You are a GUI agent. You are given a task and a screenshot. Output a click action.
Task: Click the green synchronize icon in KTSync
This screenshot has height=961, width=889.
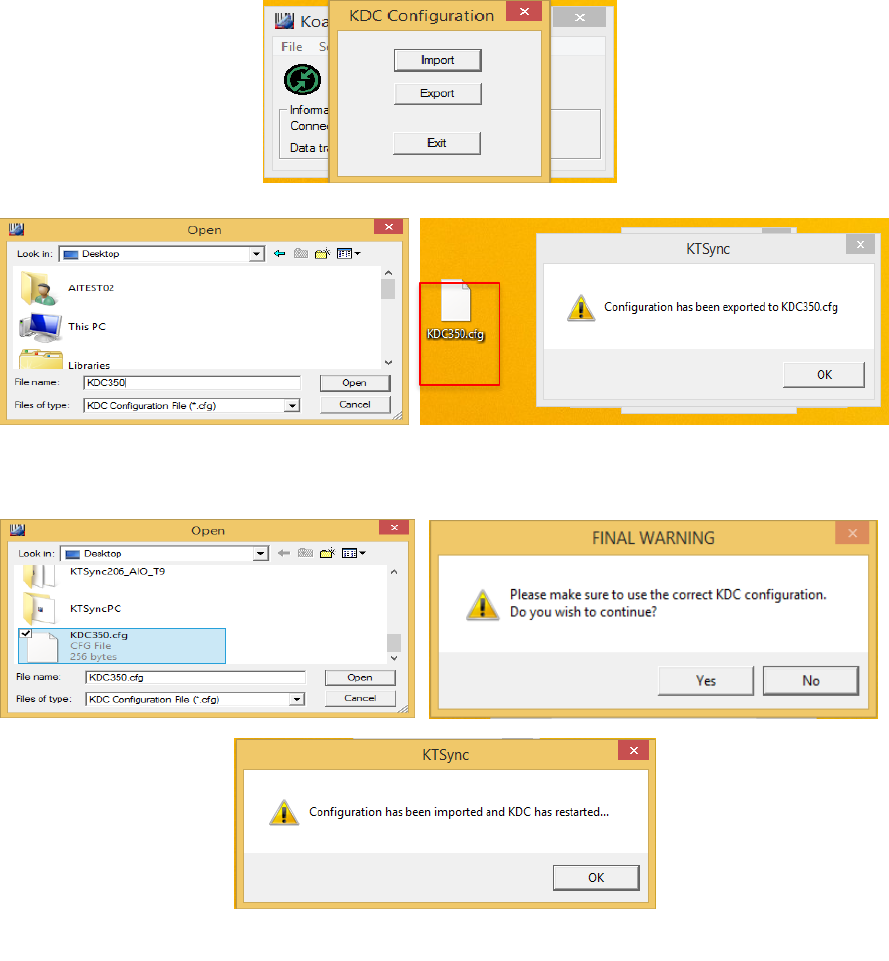(302, 79)
